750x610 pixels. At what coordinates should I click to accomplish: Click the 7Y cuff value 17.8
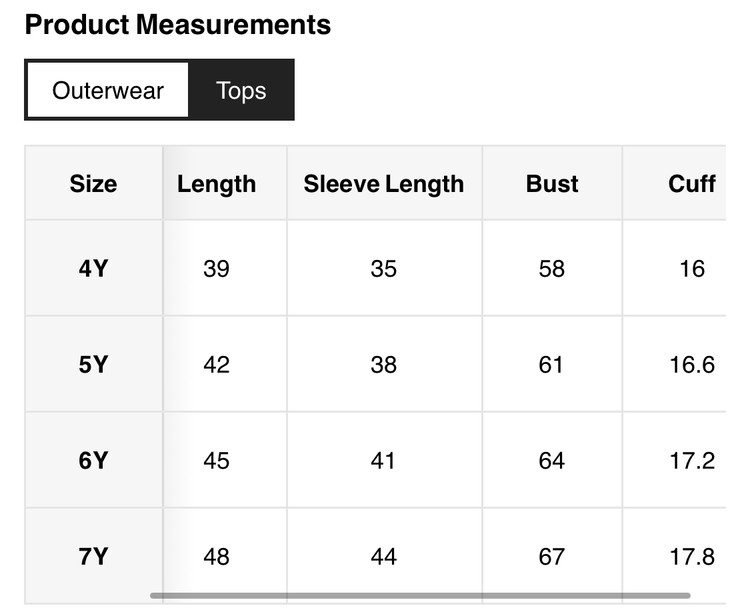(692, 556)
